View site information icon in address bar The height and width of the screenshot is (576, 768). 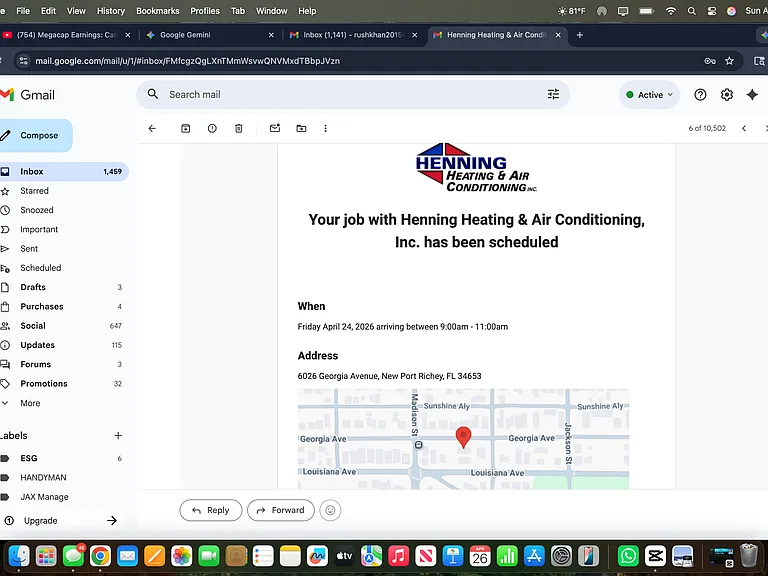(23, 61)
